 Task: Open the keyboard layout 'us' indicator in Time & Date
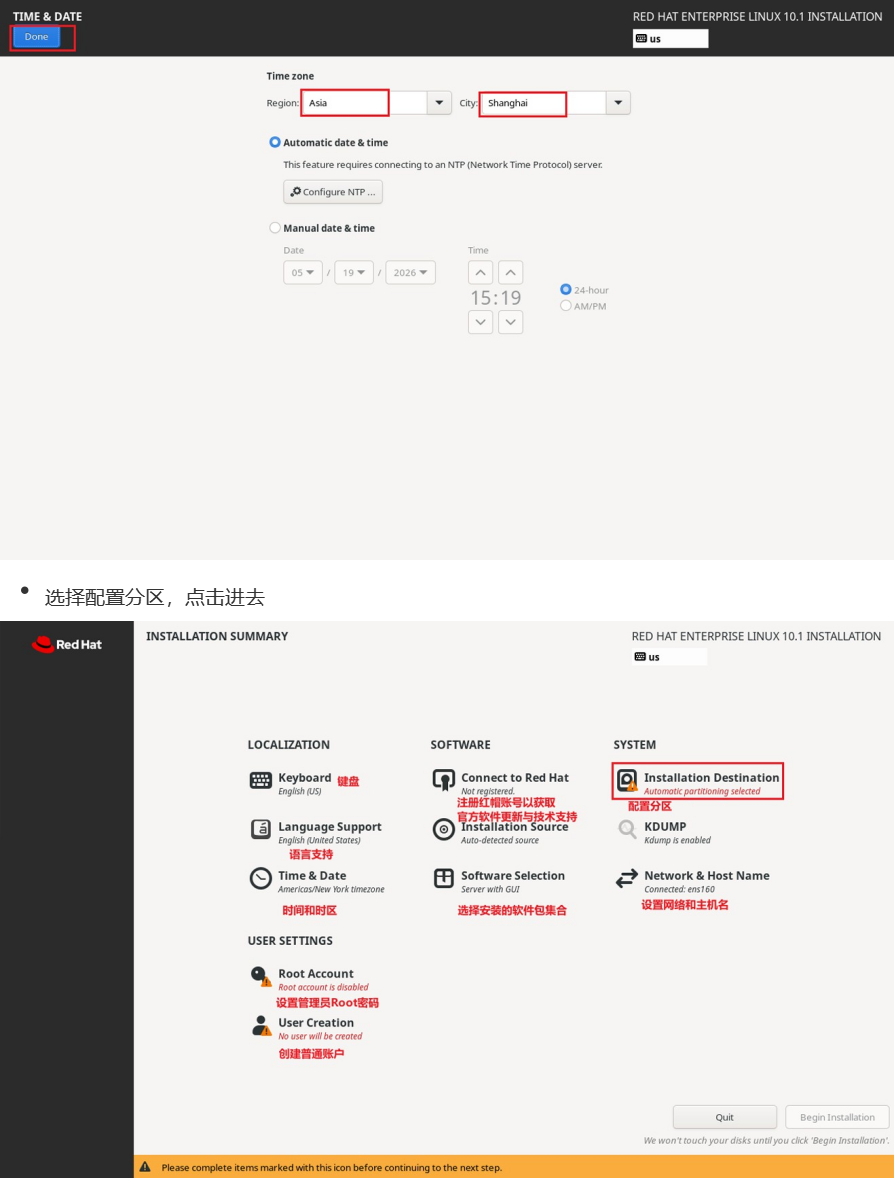pos(670,38)
